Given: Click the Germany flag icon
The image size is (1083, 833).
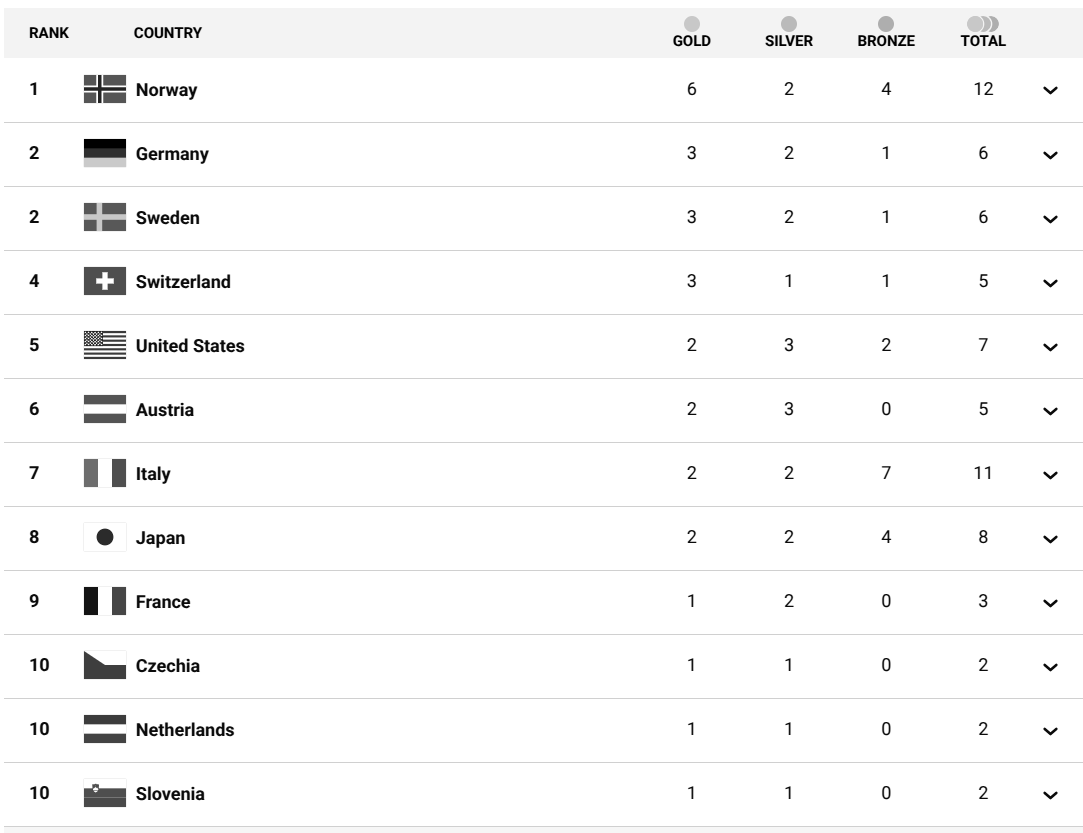Looking at the screenshot, I should (104, 154).
